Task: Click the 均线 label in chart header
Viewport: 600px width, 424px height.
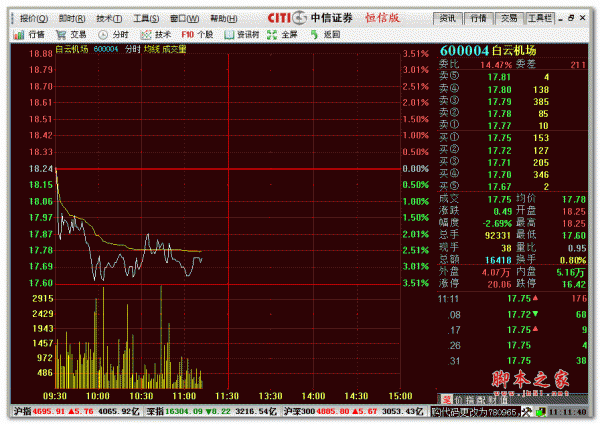Action: (152, 49)
